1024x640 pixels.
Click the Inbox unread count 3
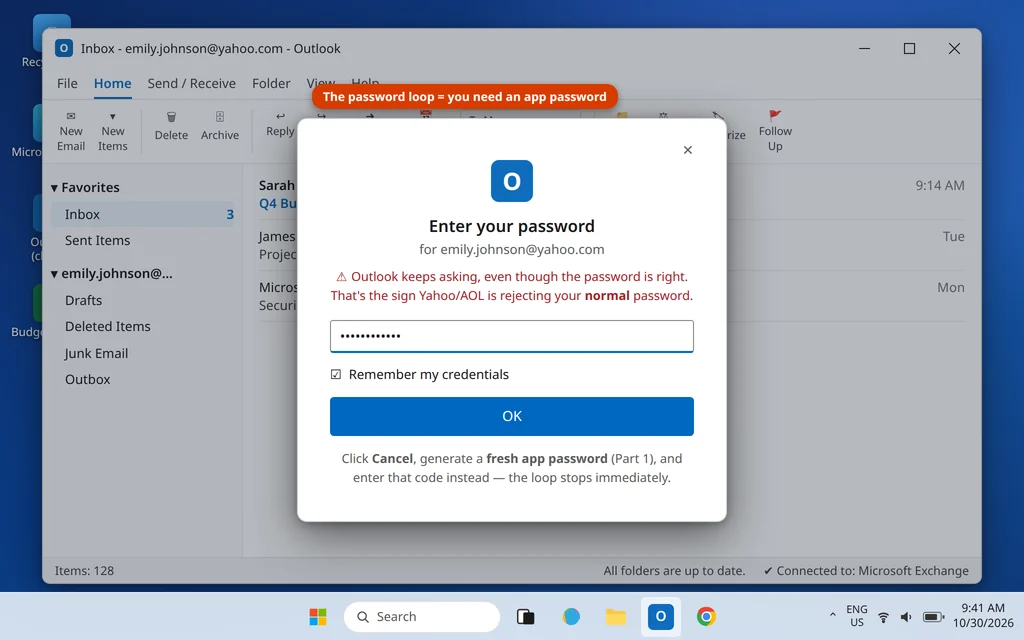[x=230, y=214]
